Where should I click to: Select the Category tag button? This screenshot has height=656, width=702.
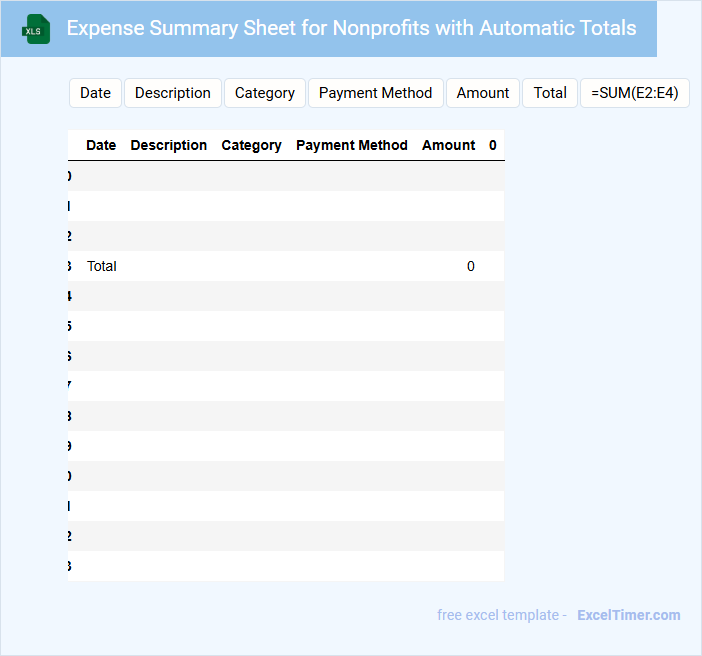(x=265, y=93)
